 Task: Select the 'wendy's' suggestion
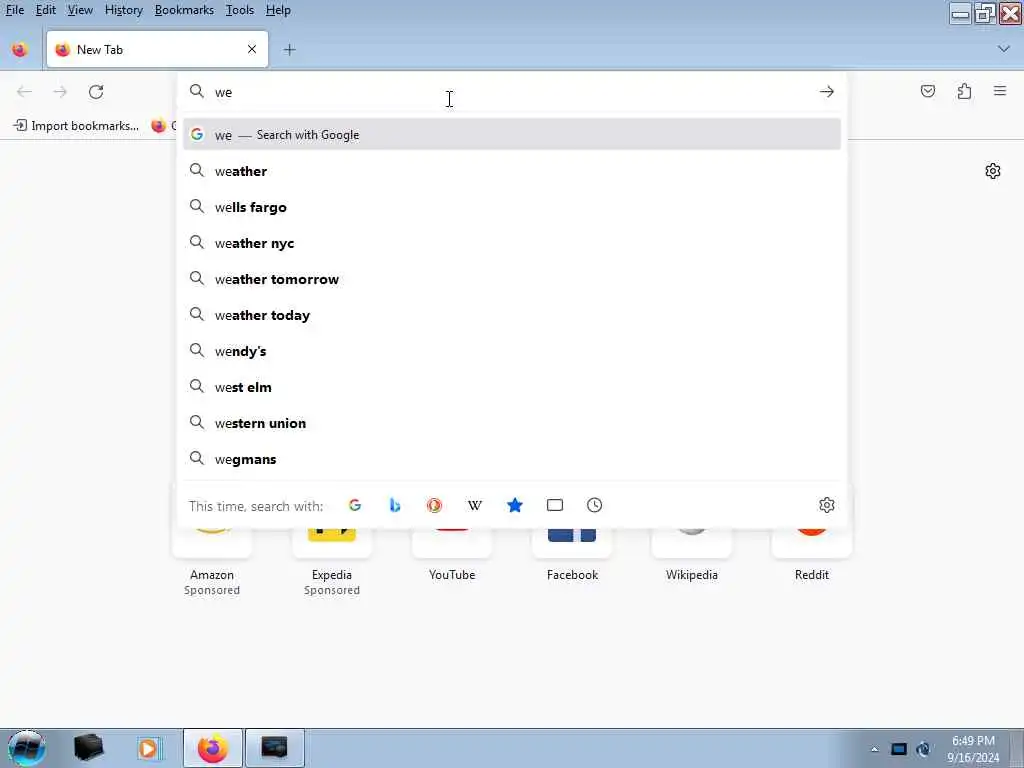coord(512,351)
